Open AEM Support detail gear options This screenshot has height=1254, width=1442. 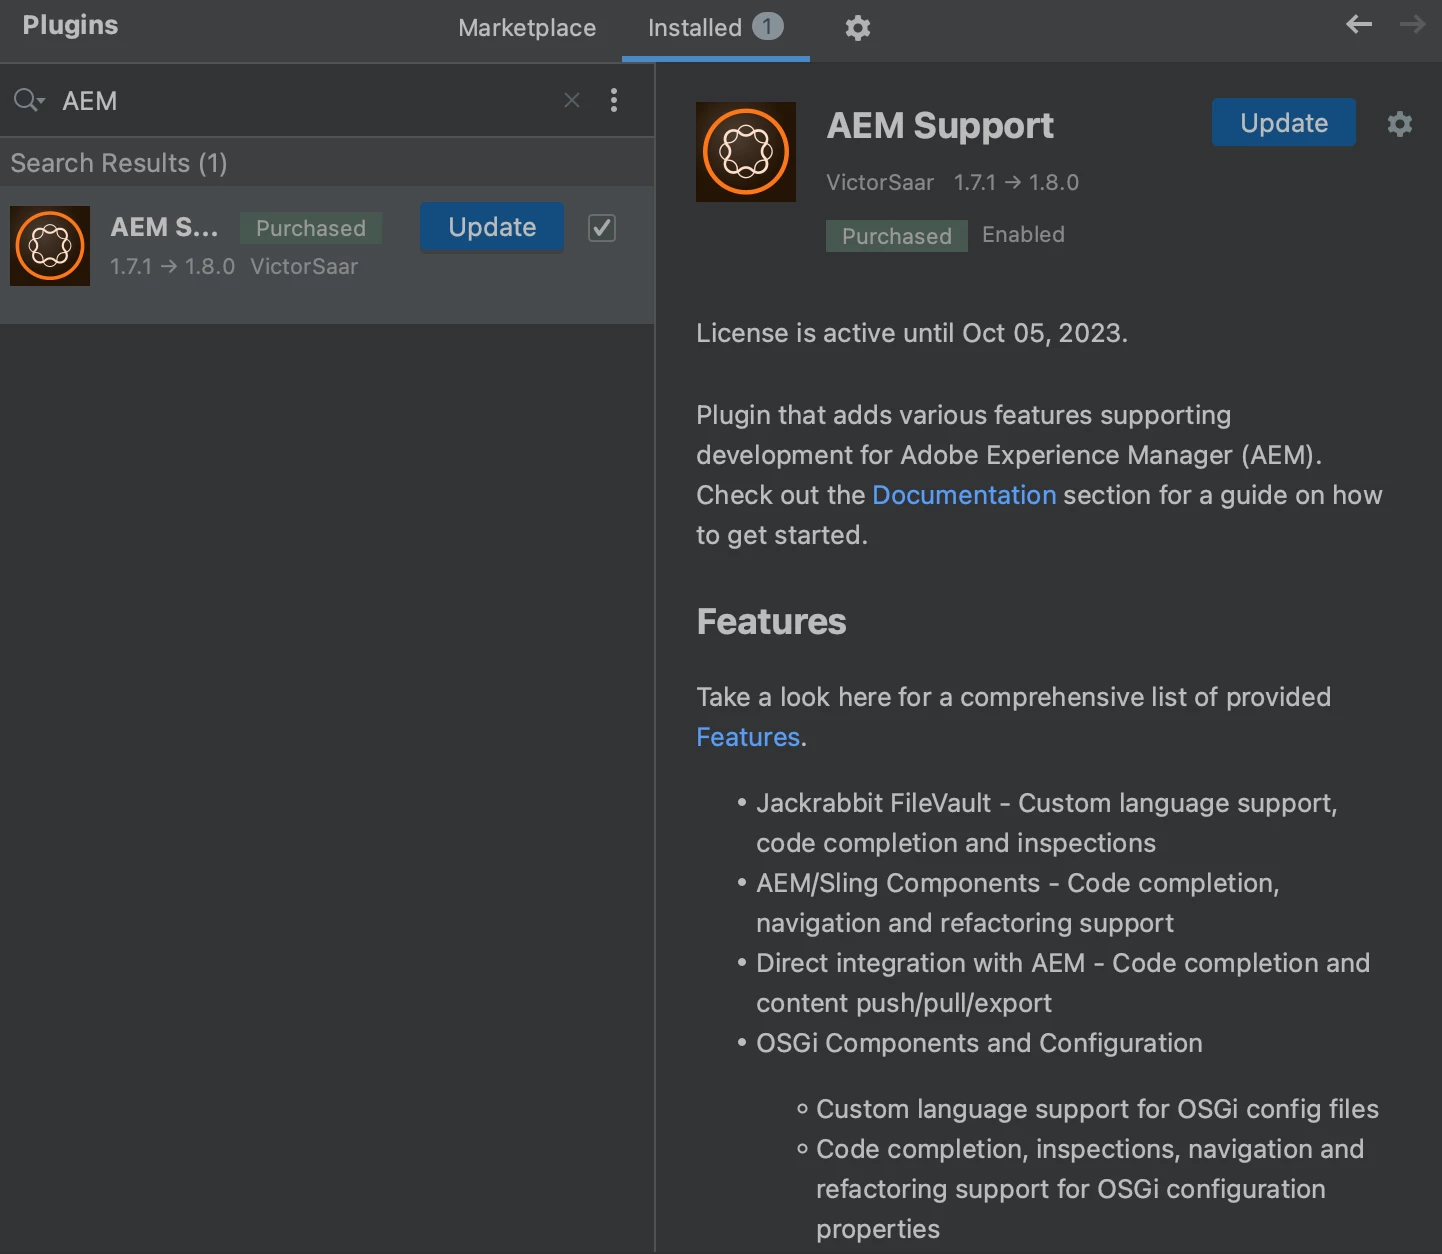click(x=1399, y=124)
